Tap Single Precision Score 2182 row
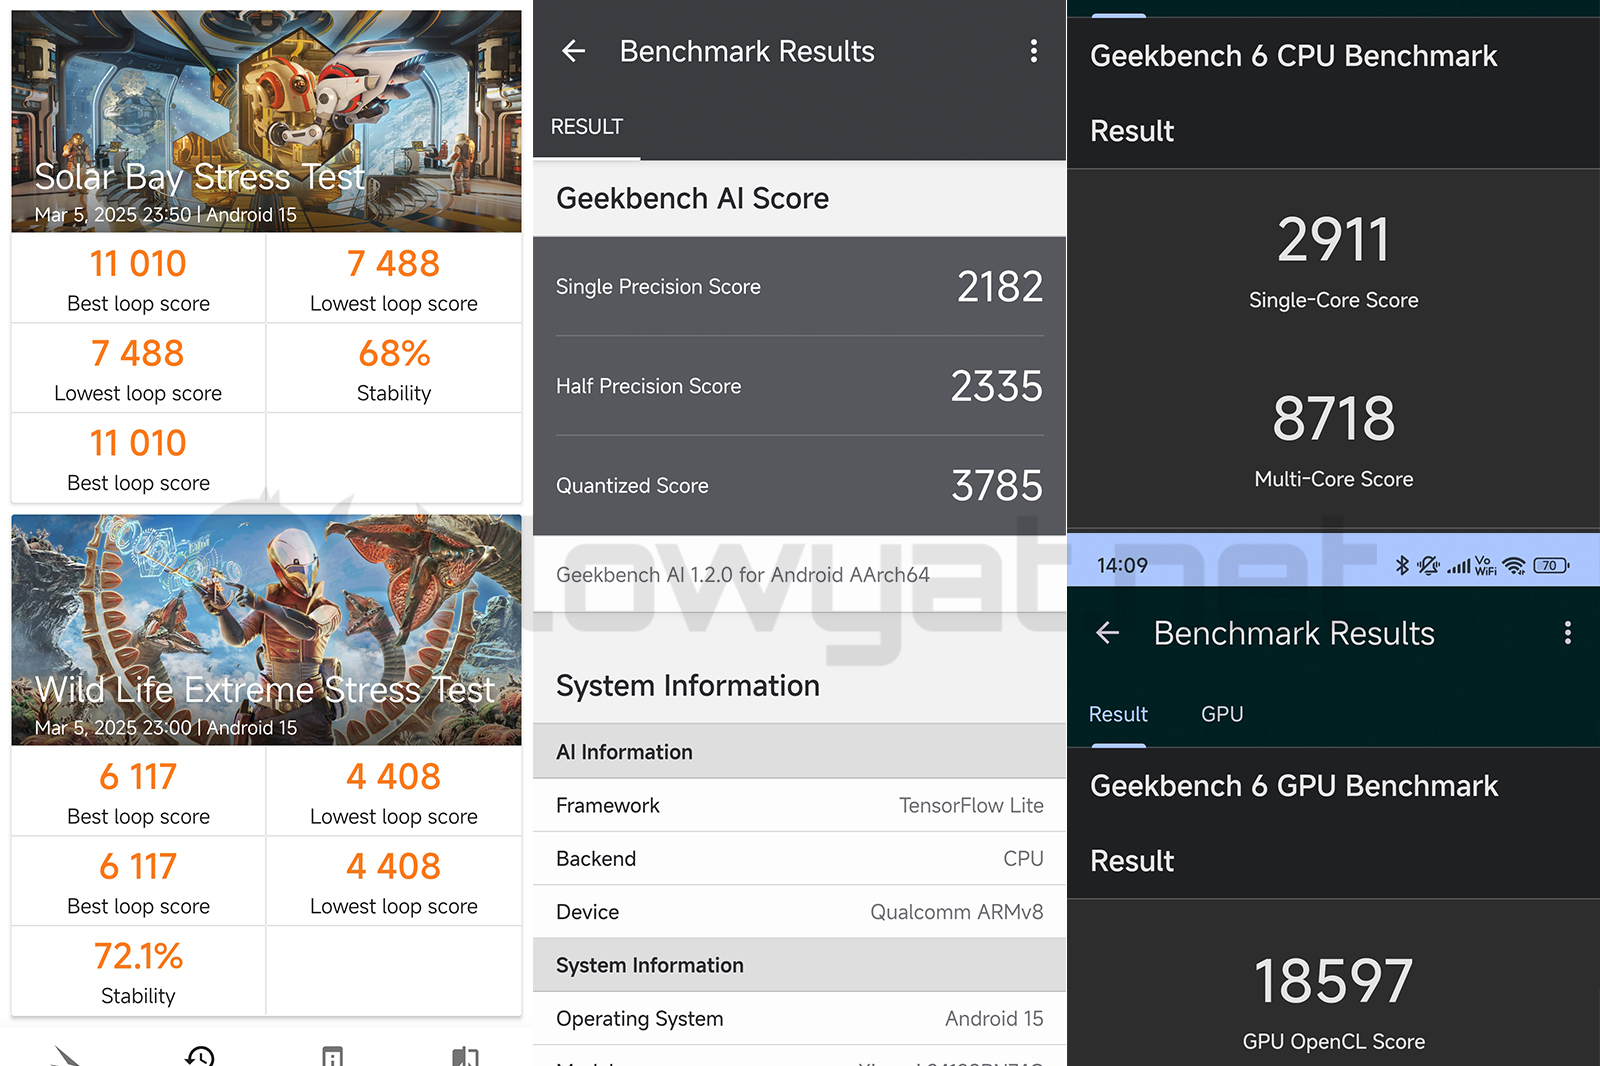 pos(799,287)
